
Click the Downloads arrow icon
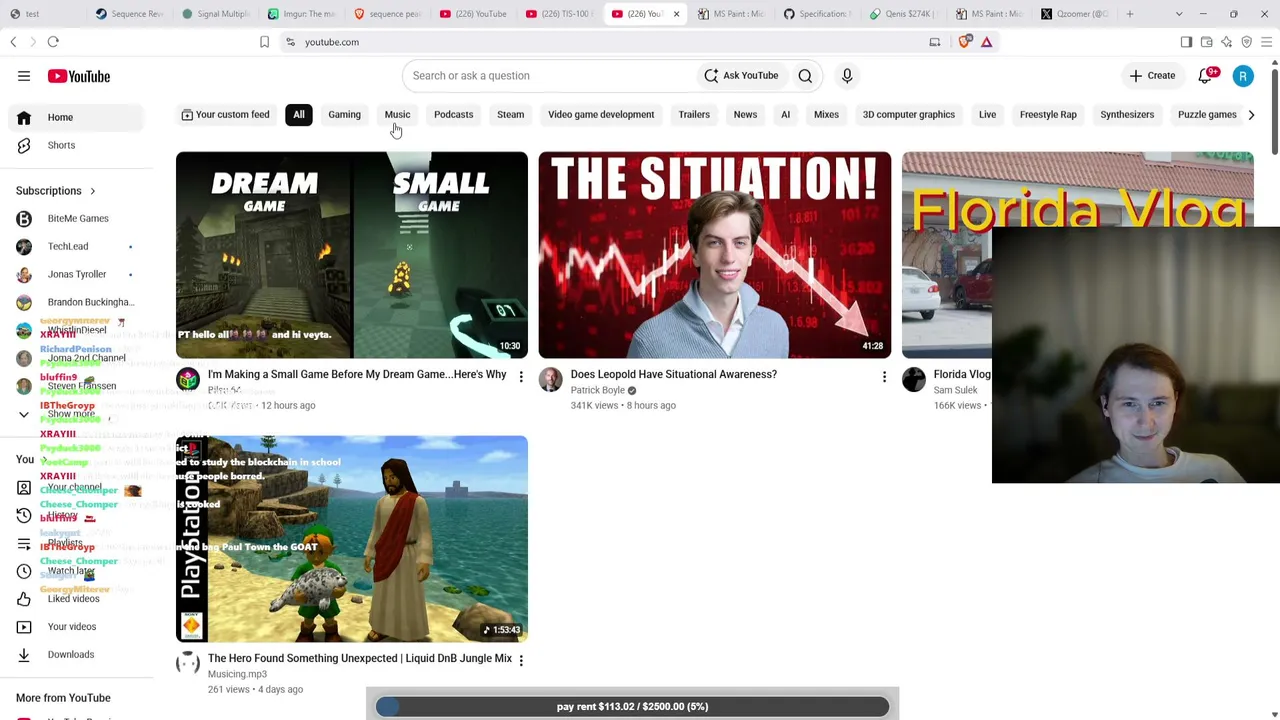(24, 655)
